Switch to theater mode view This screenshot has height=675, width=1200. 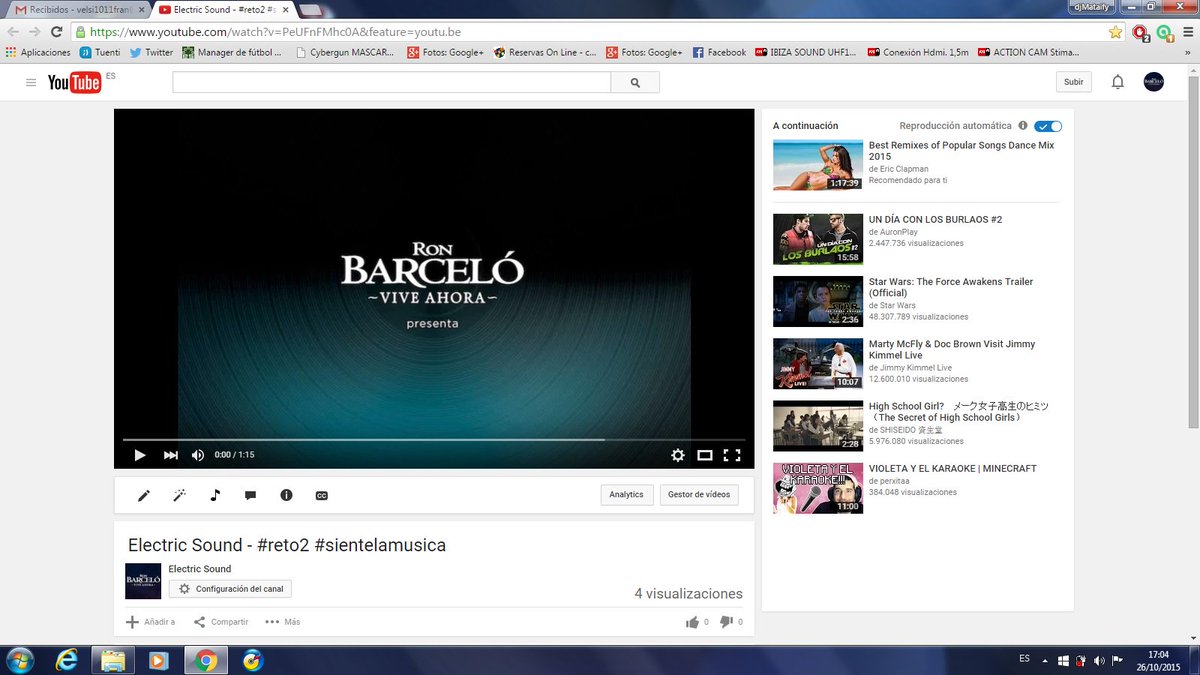click(x=705, y=455)
